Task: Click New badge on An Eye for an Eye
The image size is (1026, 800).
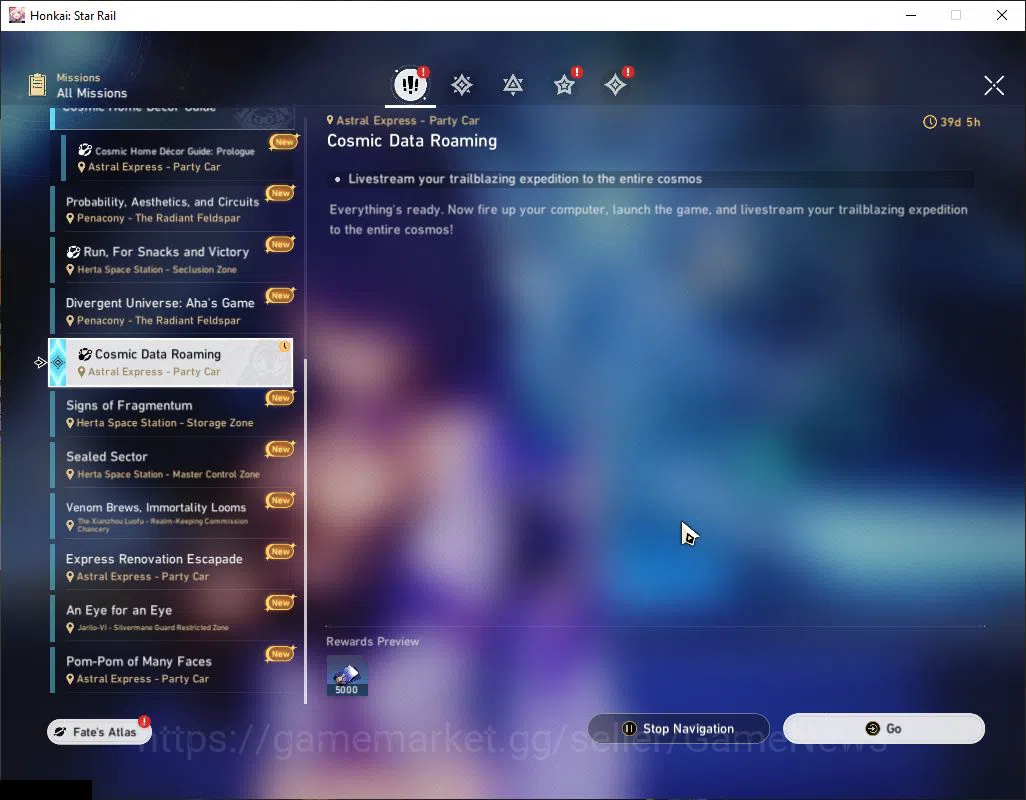Action: (281, 602)
